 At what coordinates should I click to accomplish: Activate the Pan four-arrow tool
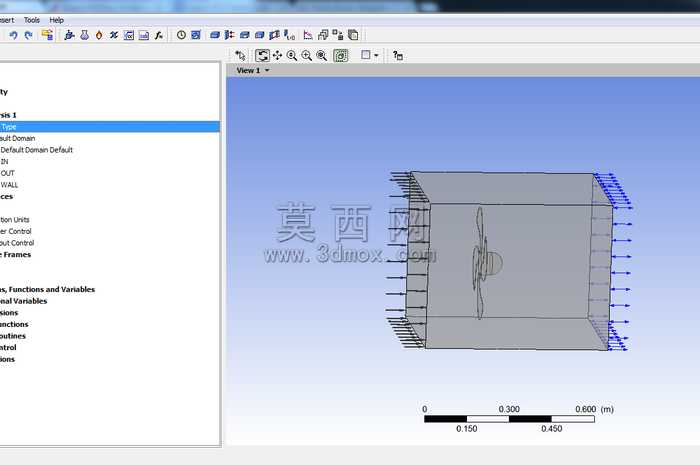pyautogui.click(x=277, y=55)
